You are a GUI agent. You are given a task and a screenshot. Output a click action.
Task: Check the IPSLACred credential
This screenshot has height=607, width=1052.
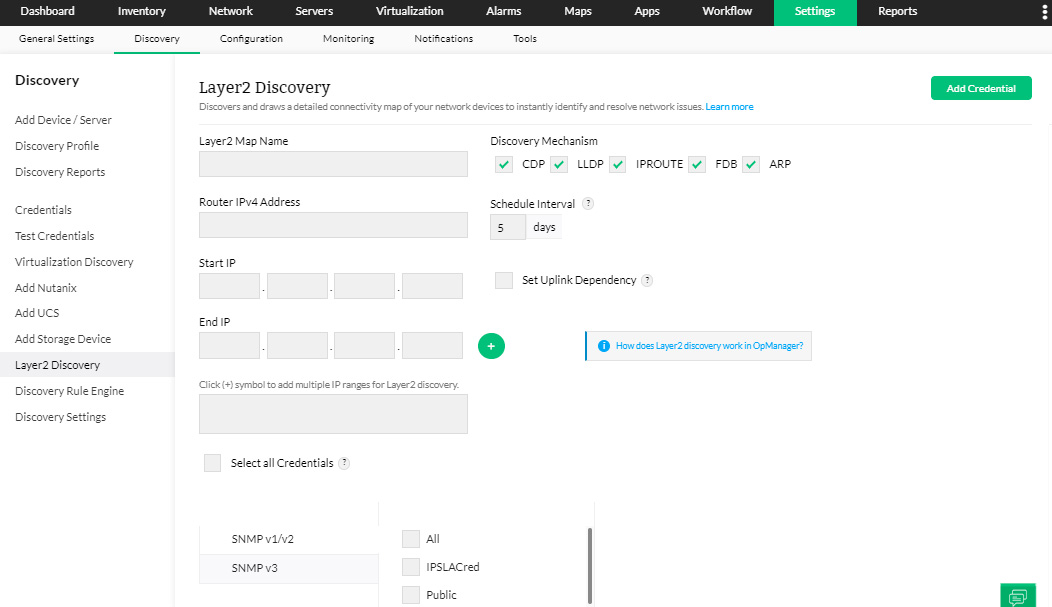tap(410, 566)
